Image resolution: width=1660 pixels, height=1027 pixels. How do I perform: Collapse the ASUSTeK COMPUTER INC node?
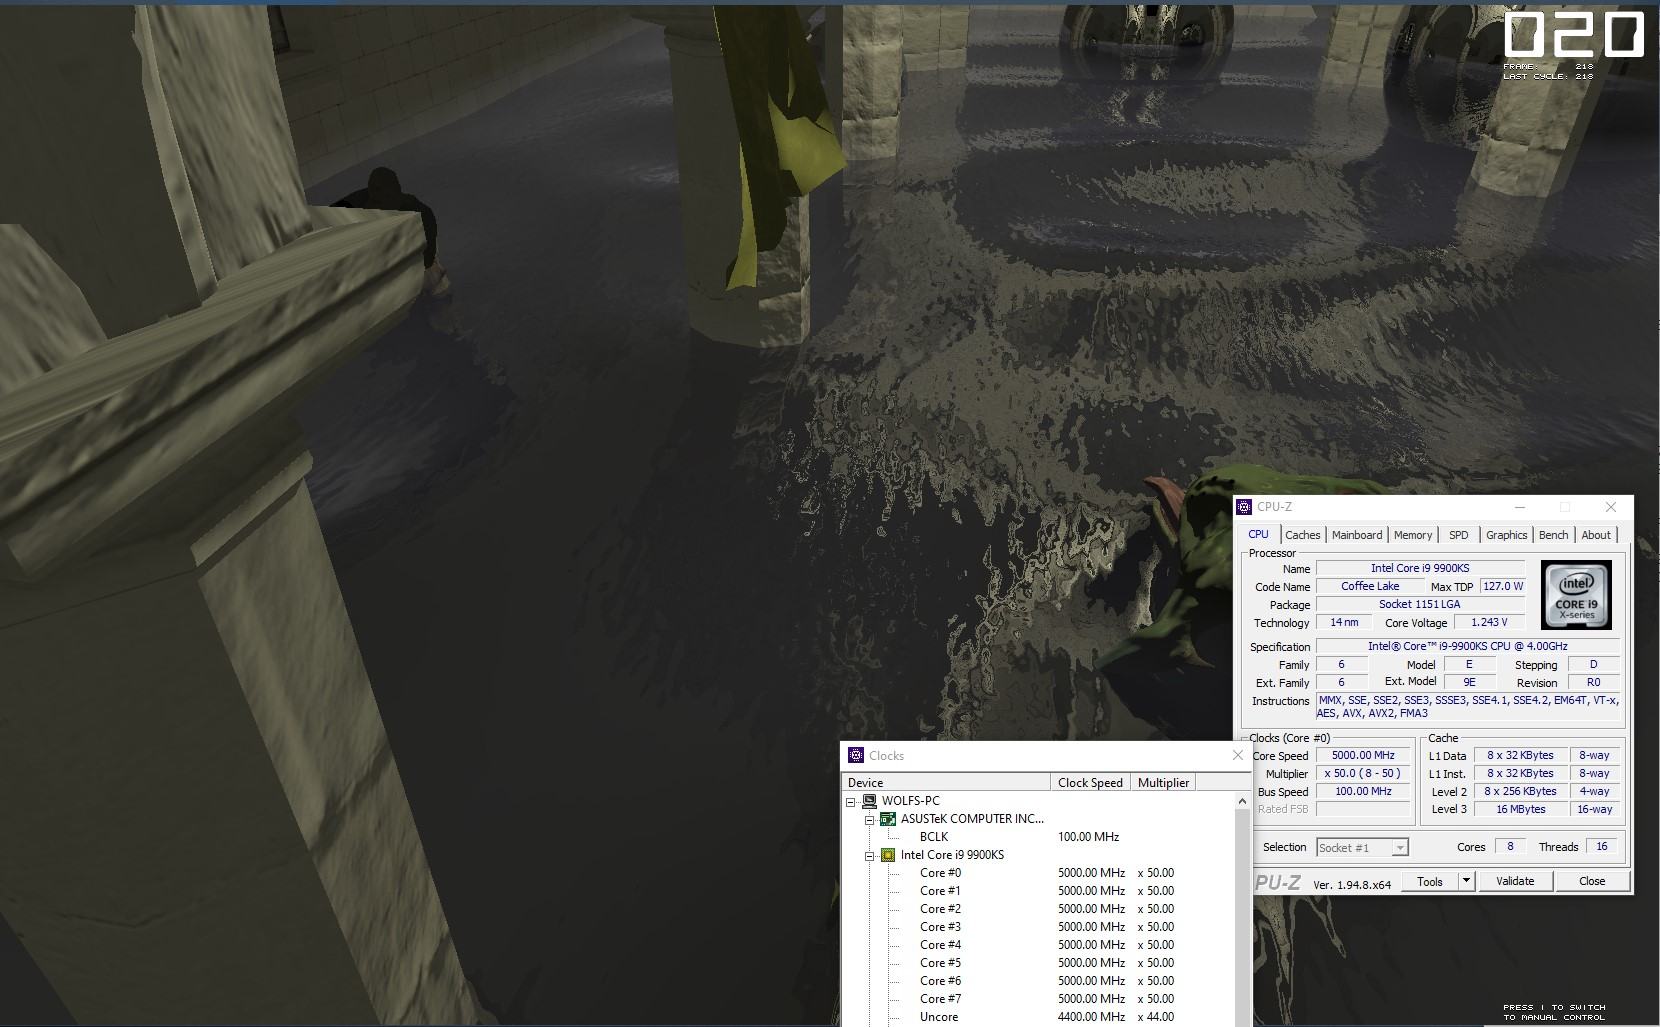coord(870,819)
